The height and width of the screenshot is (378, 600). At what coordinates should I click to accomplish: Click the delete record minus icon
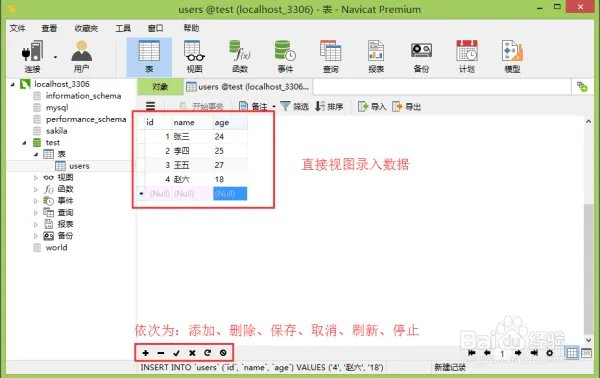161,353
